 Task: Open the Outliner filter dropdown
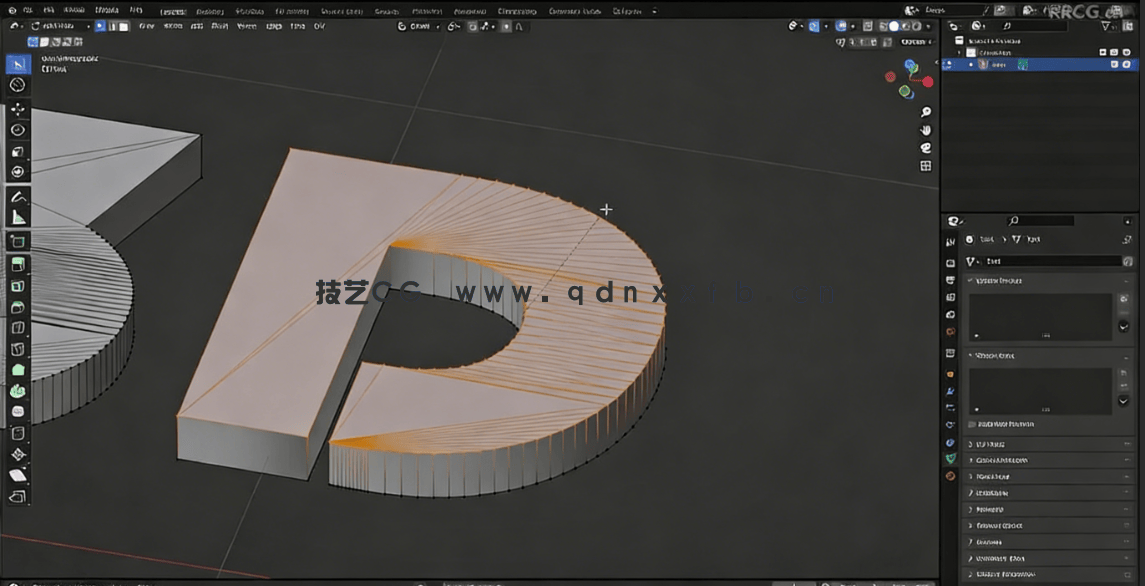[1106, 26]
